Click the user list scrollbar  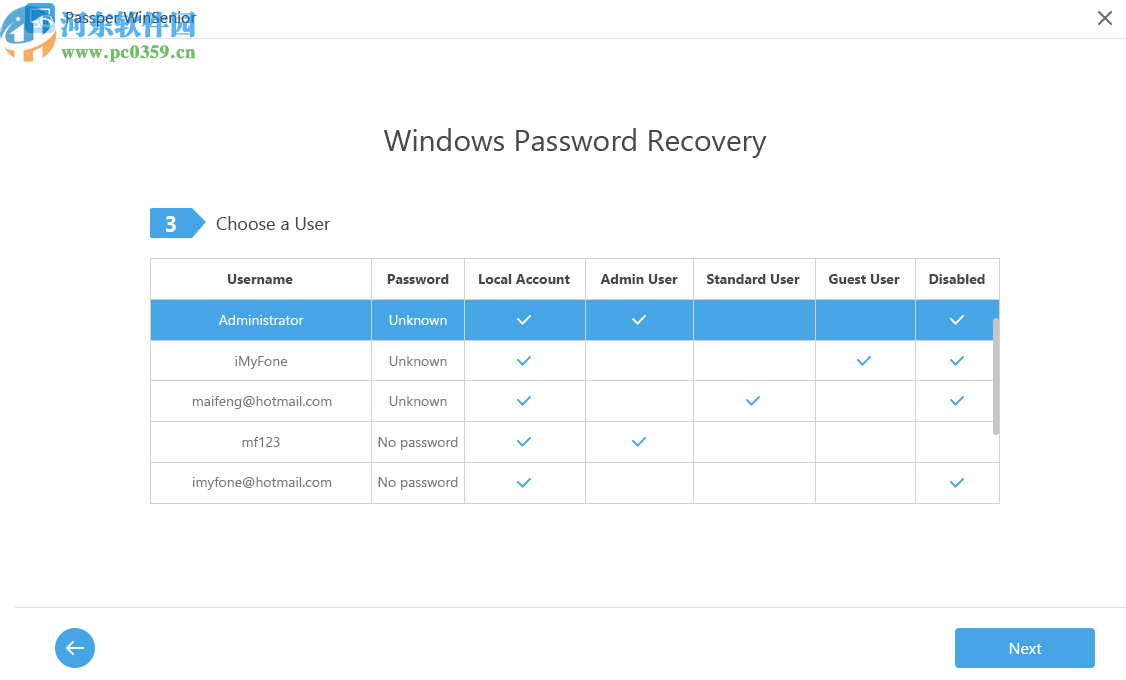point(995,376)
